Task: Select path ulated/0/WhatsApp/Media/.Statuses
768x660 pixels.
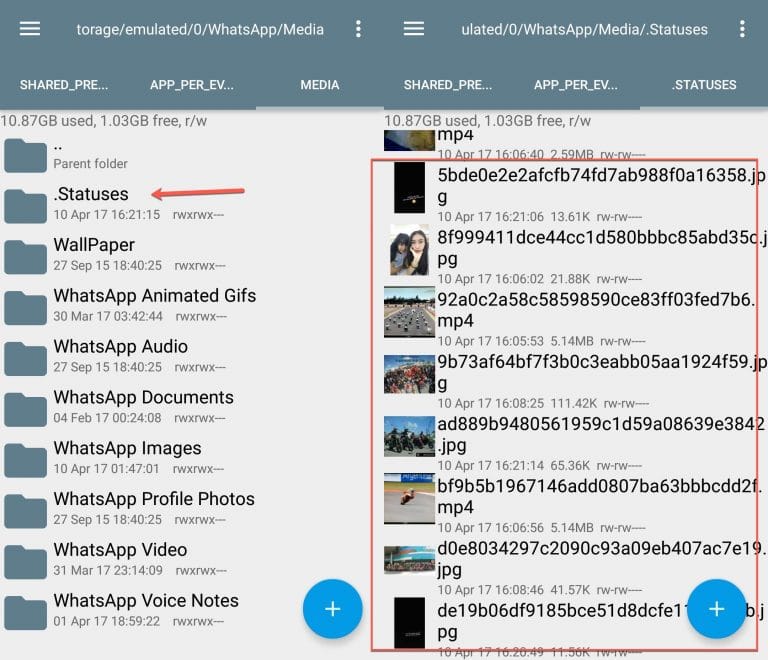Action: 584,29
